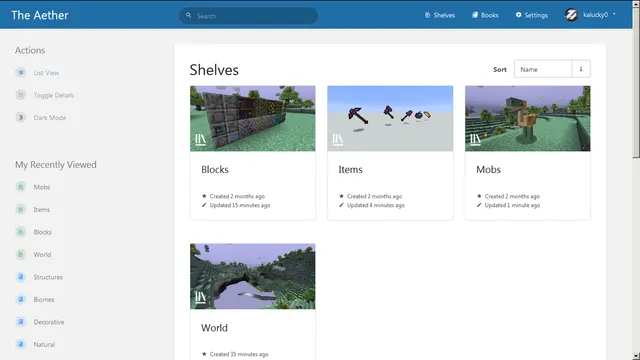Click the Biomes book icon in sidebar

pos(20,299)
